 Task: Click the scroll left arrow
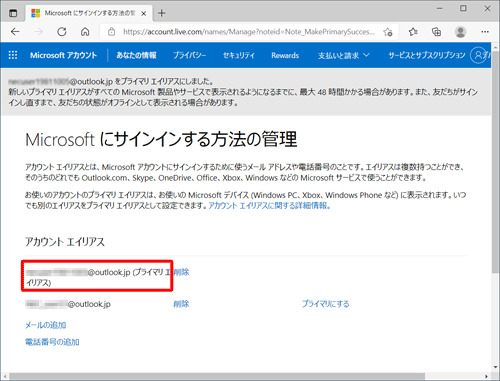5,376
